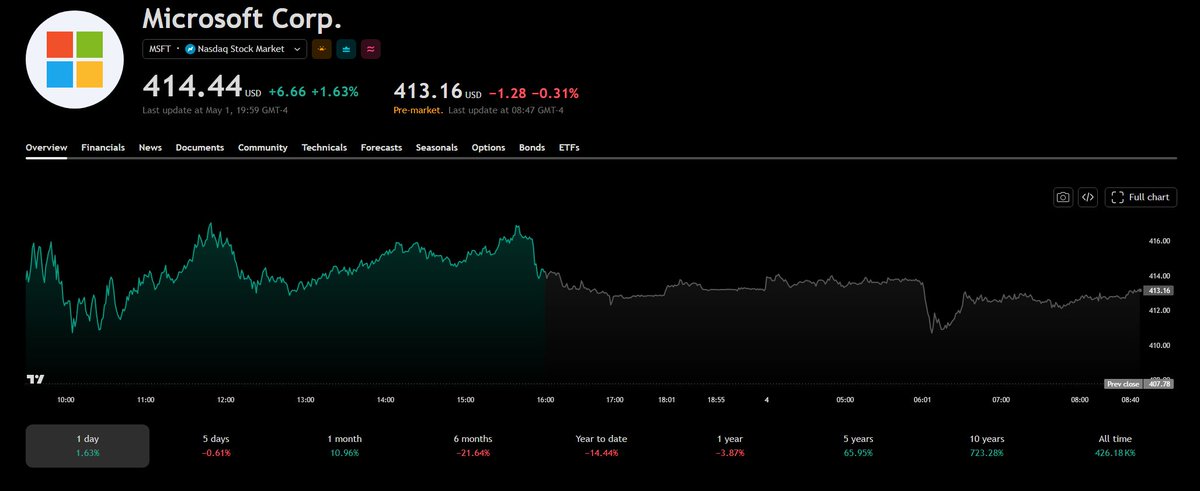Select the 1 day range

(87, 446)
